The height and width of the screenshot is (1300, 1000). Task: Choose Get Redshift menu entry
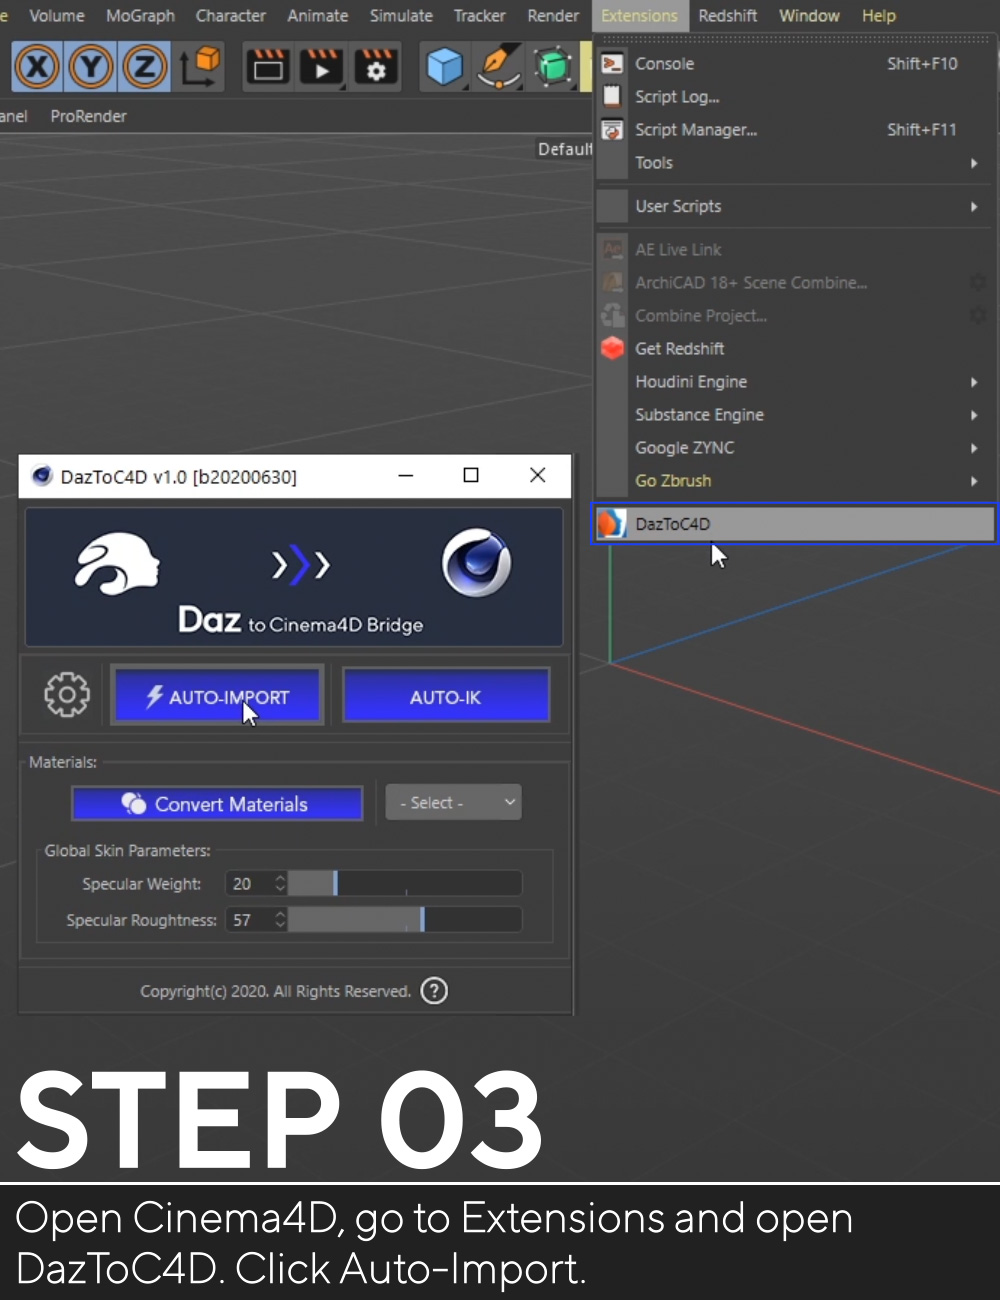[x=795, y=349]
